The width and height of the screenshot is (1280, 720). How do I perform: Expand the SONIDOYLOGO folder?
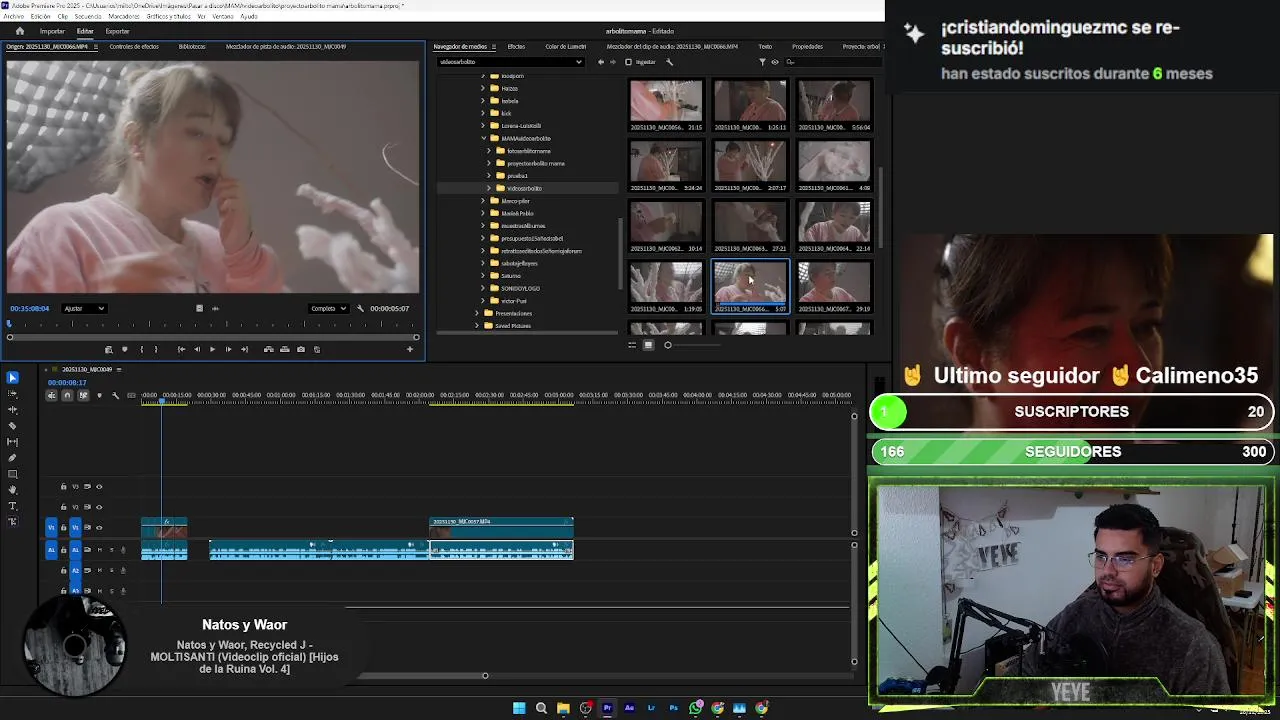(483, 288)
